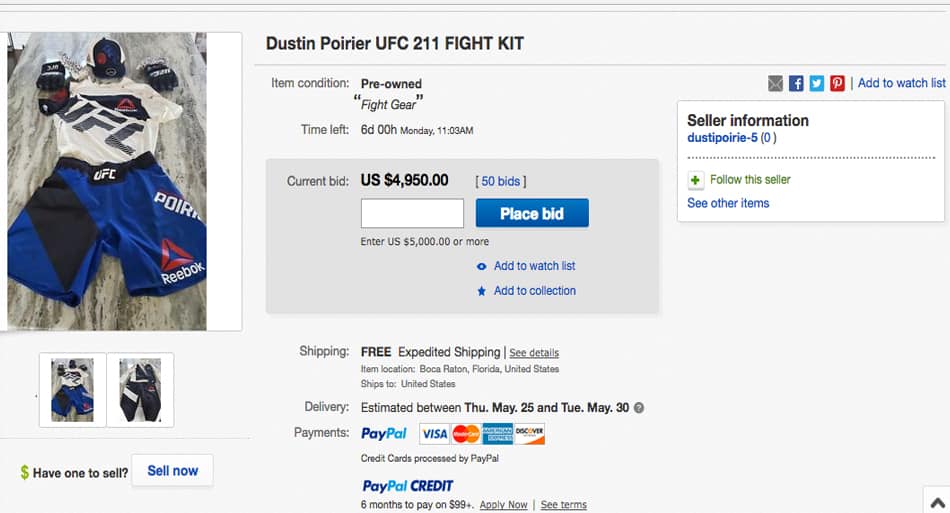Click the PayPal logo in payments
Viewport: 950px width, 513px height.
(x=384, y=434)
